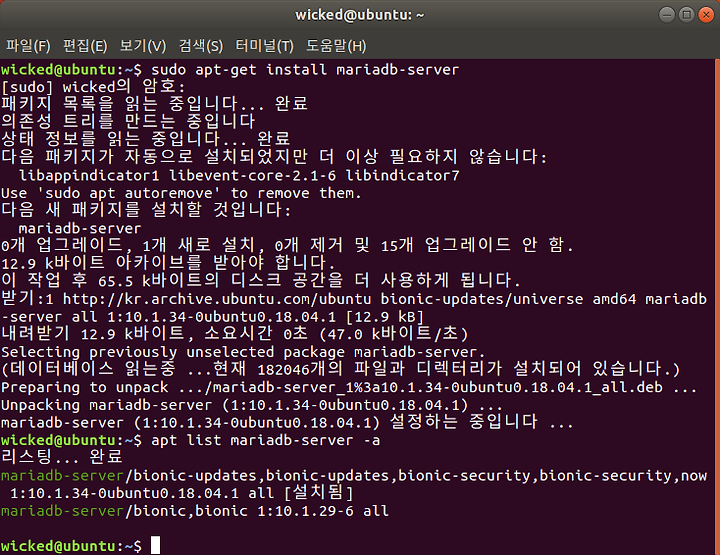Click green 'mariadb-server' in bionic-updates line
Viewport: 720px width, 555px height.
click(62, 476)
